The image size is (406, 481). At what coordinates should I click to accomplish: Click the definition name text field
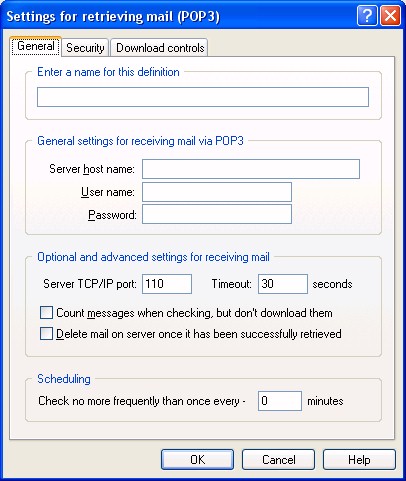click(203, 97)
